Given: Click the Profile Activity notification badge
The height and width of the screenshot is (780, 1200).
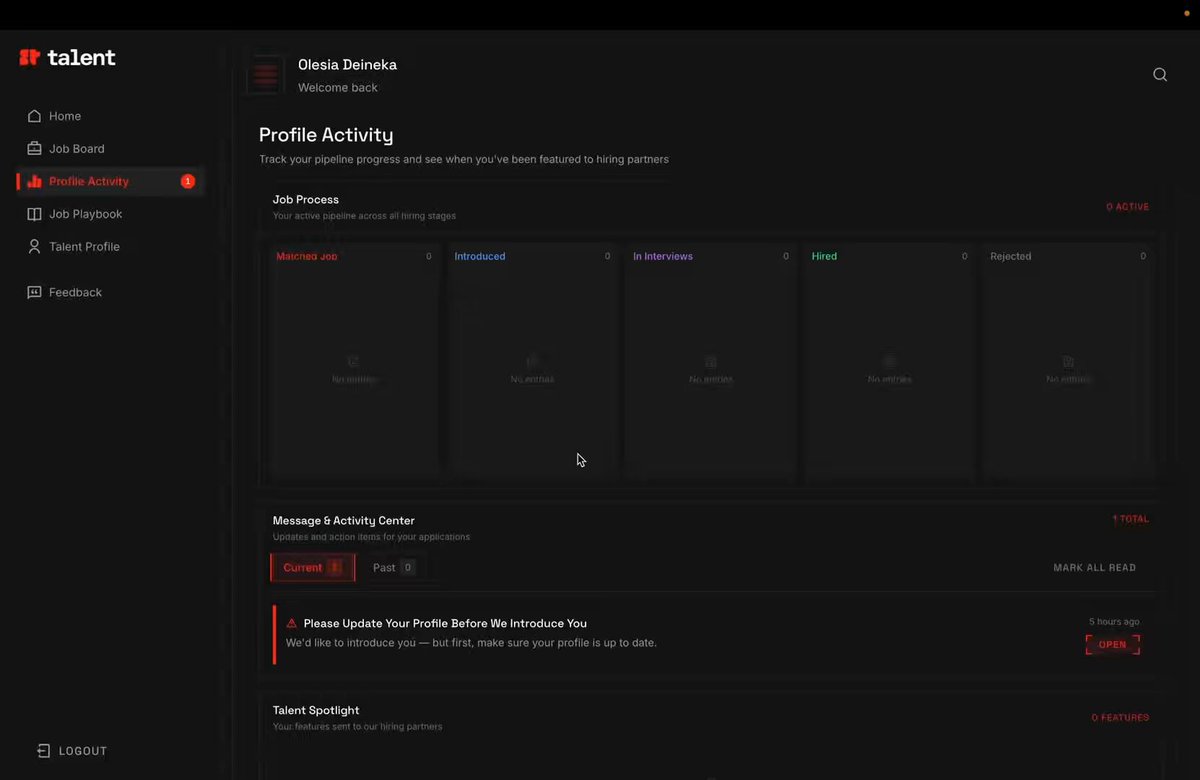Looking at the screenshot, I should [x=187, y=181].
